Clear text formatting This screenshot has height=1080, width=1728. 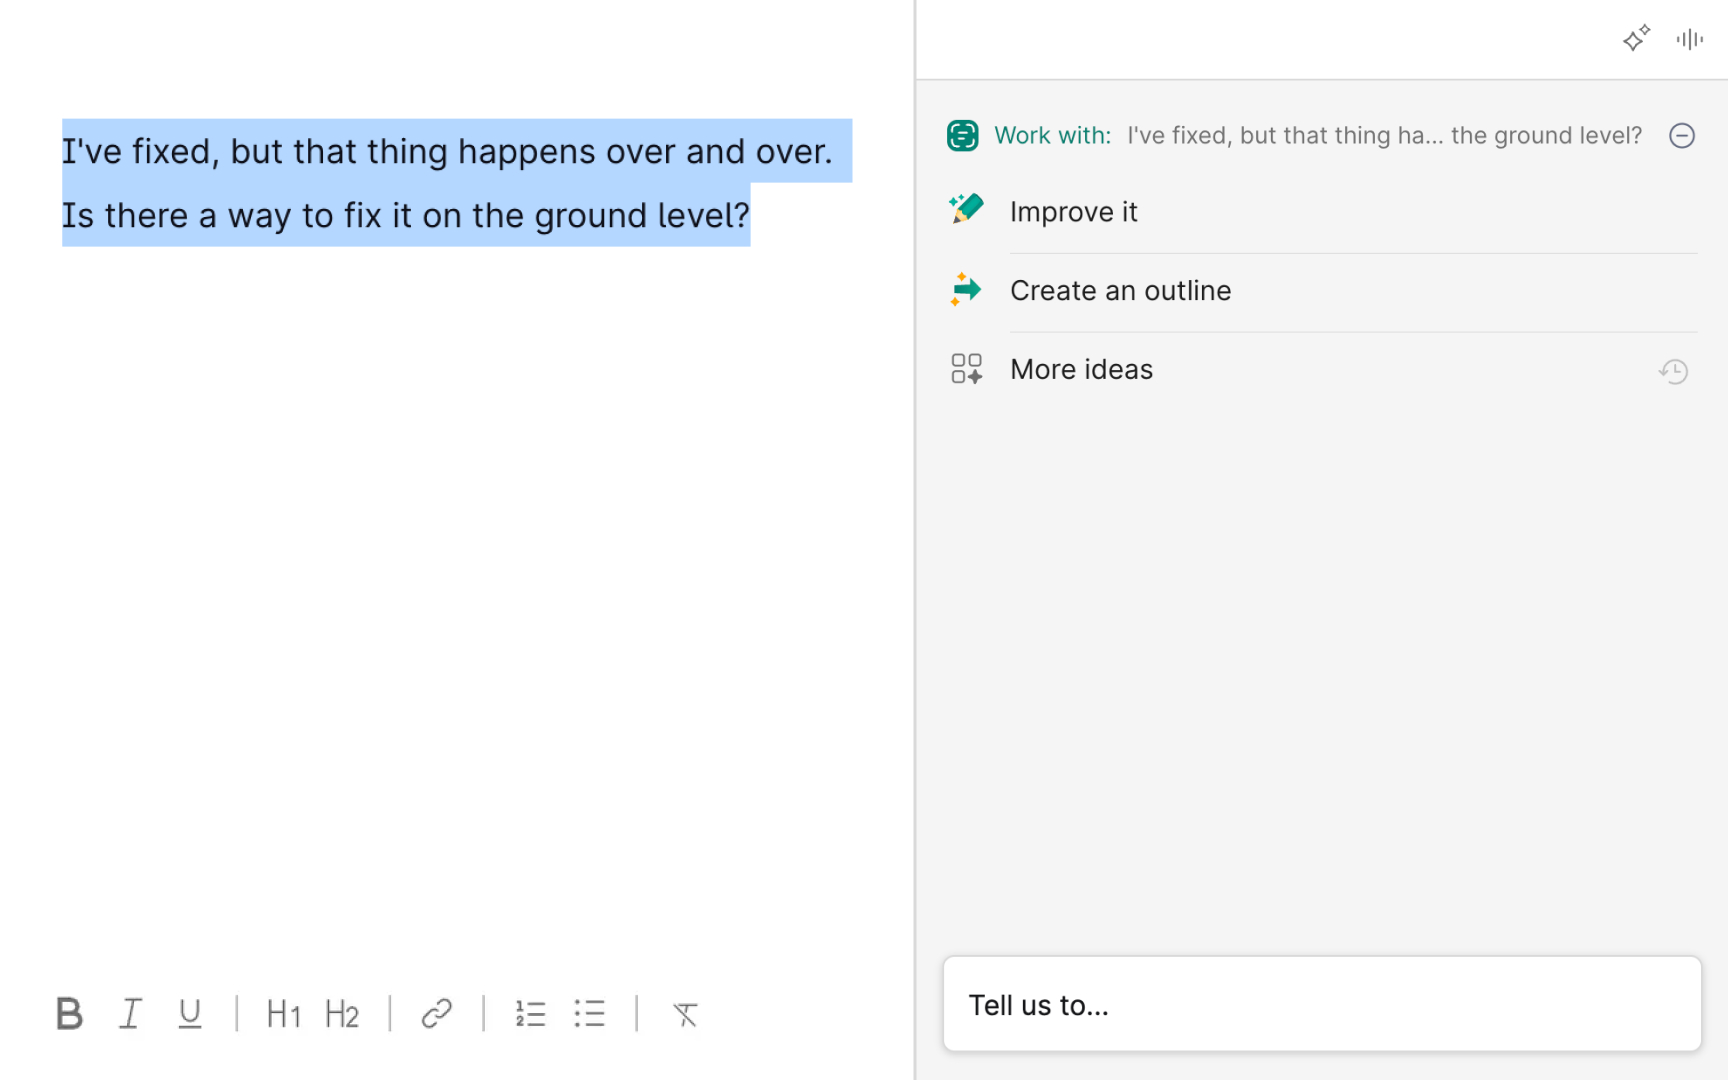click(x=685, y=1014)
